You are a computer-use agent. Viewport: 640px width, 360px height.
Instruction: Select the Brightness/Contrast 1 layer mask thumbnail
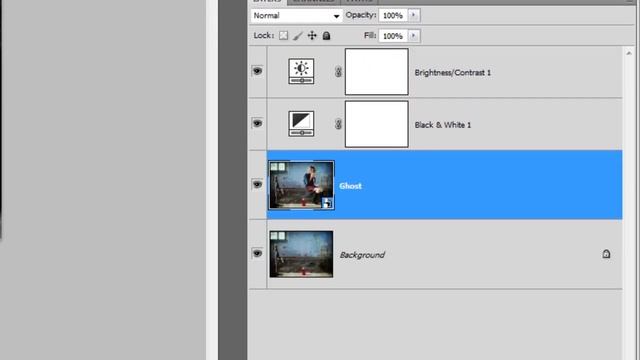(x=377, y=72)
